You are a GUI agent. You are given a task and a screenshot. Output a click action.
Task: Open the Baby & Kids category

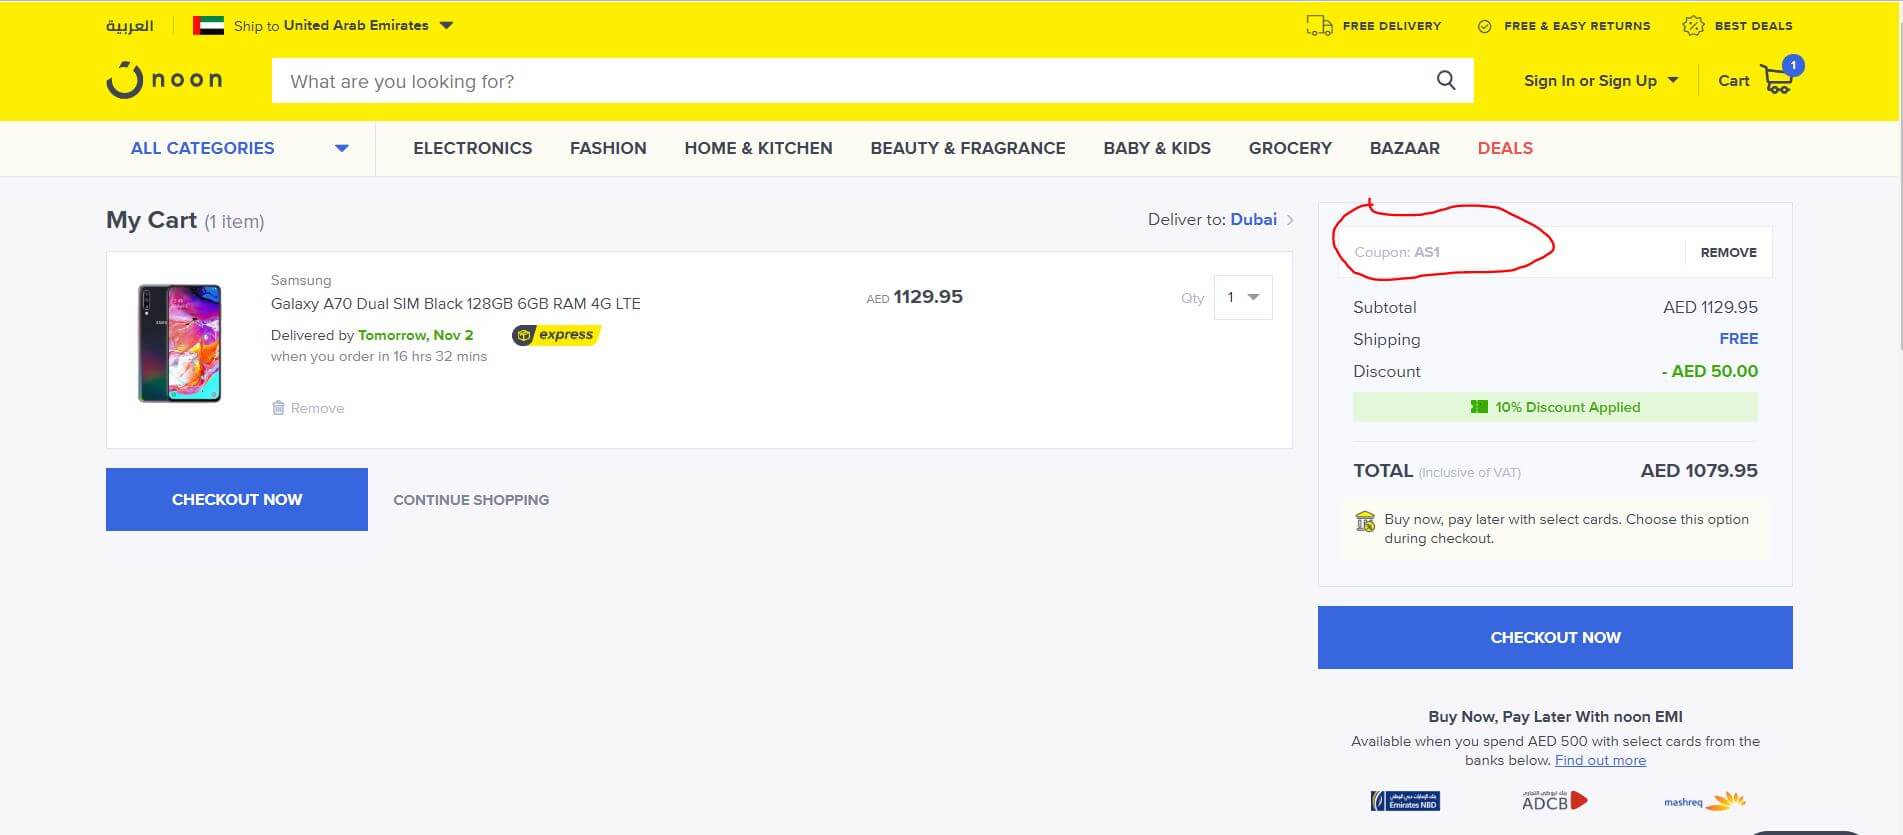click(x=1157, y=148)
